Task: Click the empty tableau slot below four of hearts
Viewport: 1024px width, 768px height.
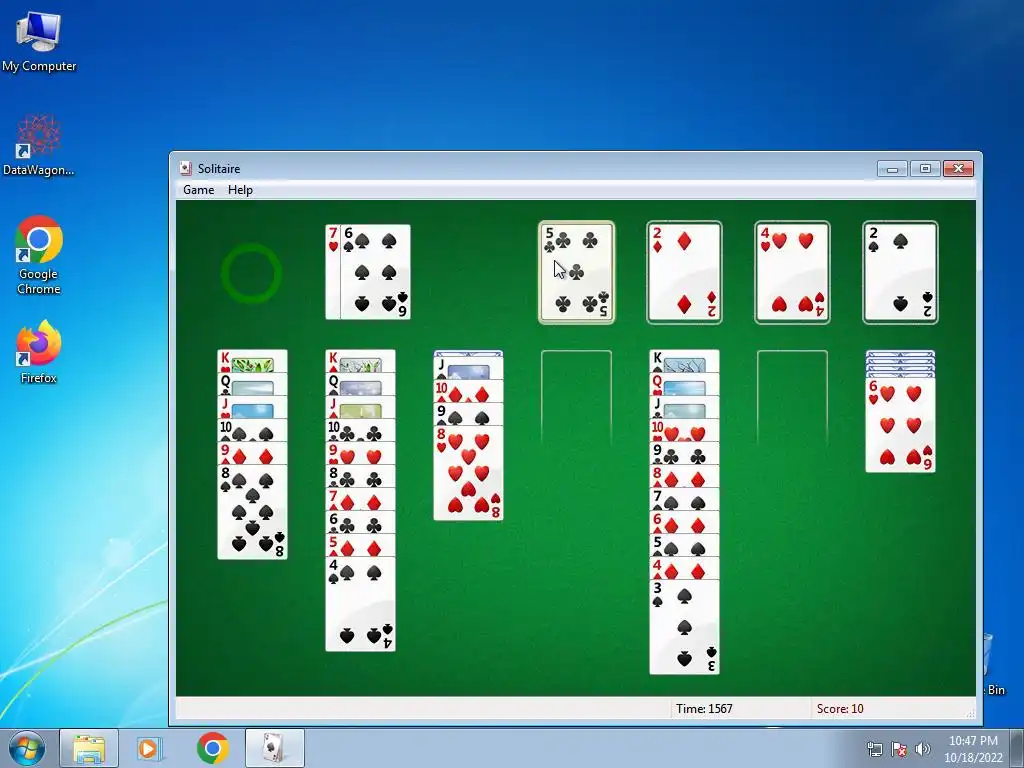Action: [792, 398]
